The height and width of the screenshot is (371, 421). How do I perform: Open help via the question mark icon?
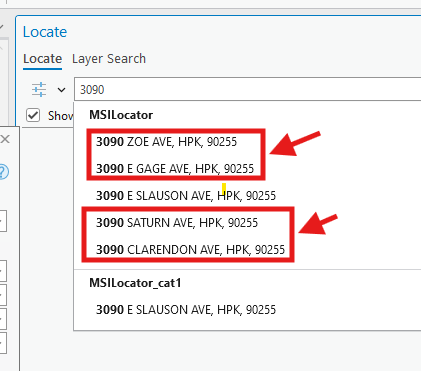point(3,172)
